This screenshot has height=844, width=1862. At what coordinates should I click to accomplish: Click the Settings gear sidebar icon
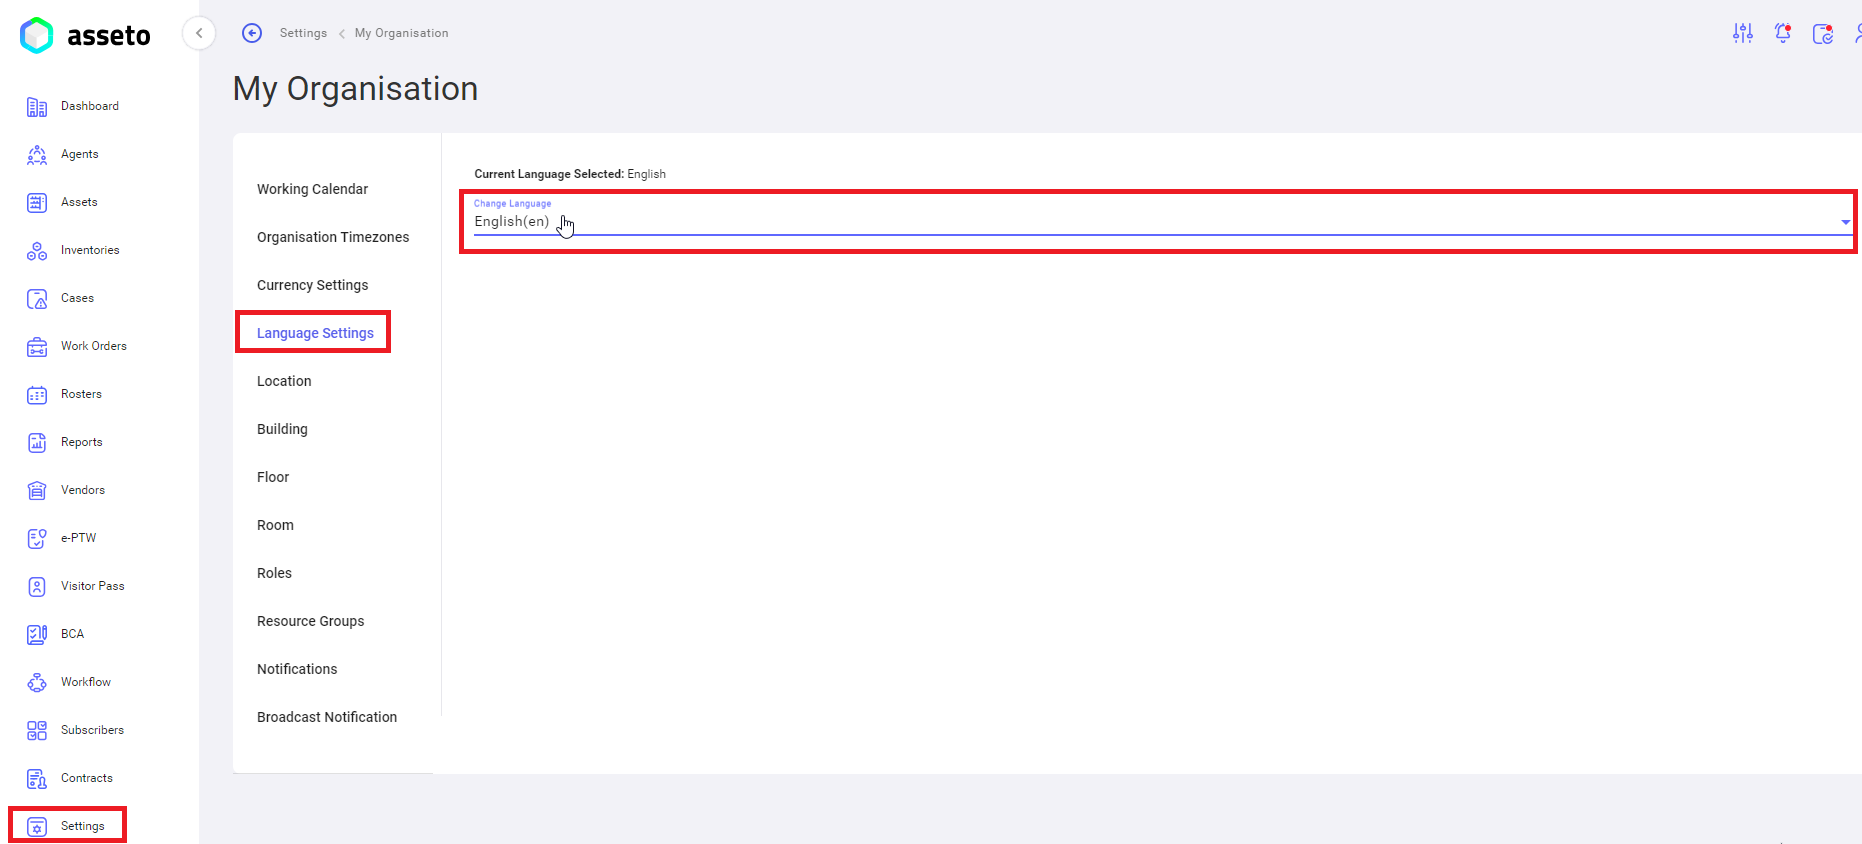[37, 826]
